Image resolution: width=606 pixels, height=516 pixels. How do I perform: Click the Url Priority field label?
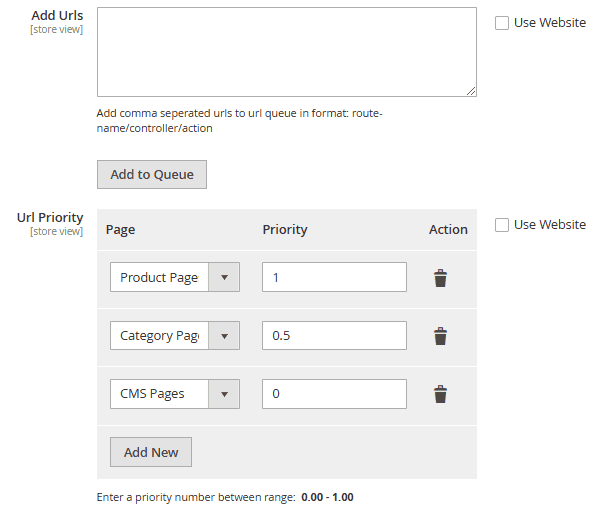tap(50, 217)
